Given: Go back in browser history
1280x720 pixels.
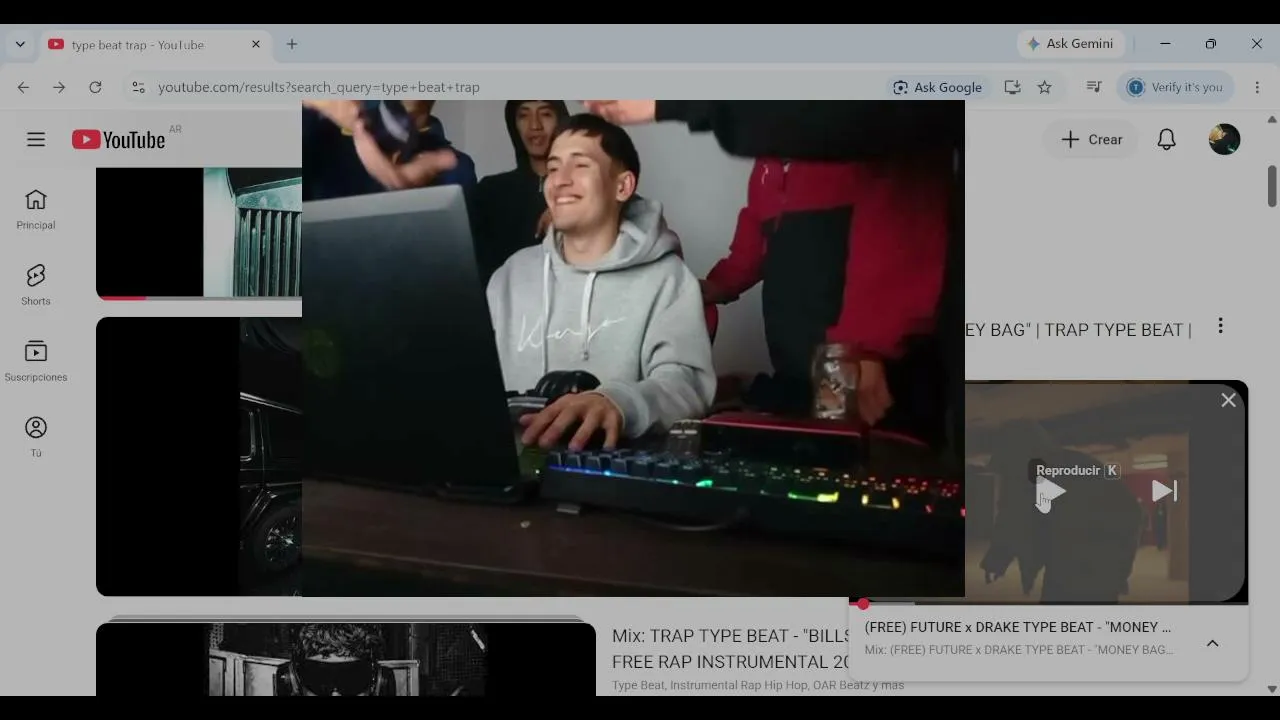Looking at the screenshot, I should point(23,87).
